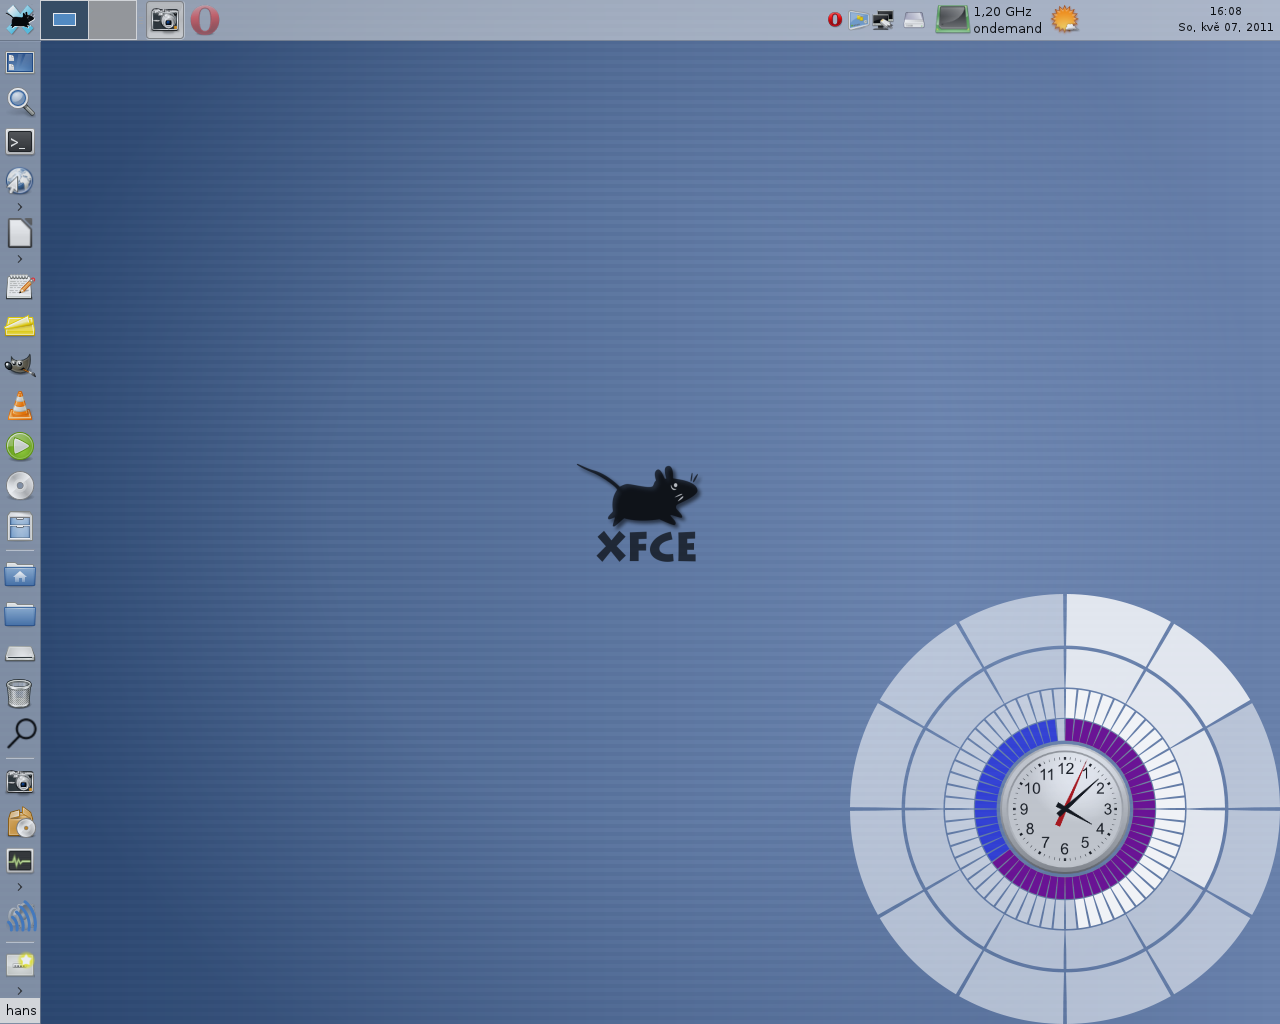Open the Xfce applications menu
Viewport: 1280px width, 1024px height.
click(x=19, y=19)
